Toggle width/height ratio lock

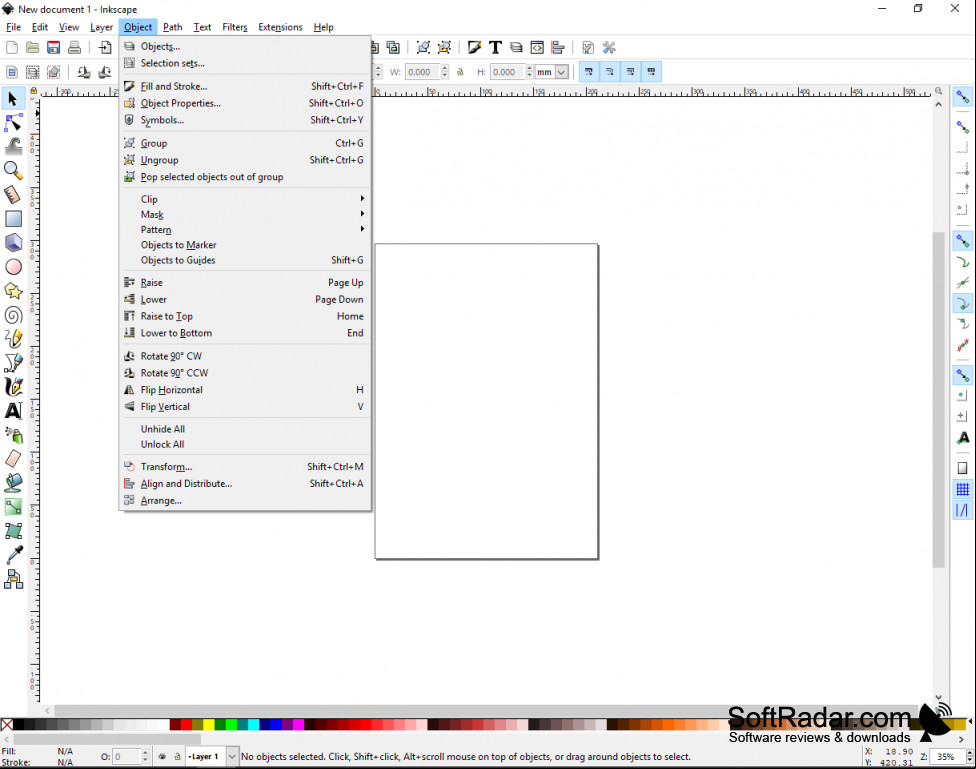tap(461, 72)
